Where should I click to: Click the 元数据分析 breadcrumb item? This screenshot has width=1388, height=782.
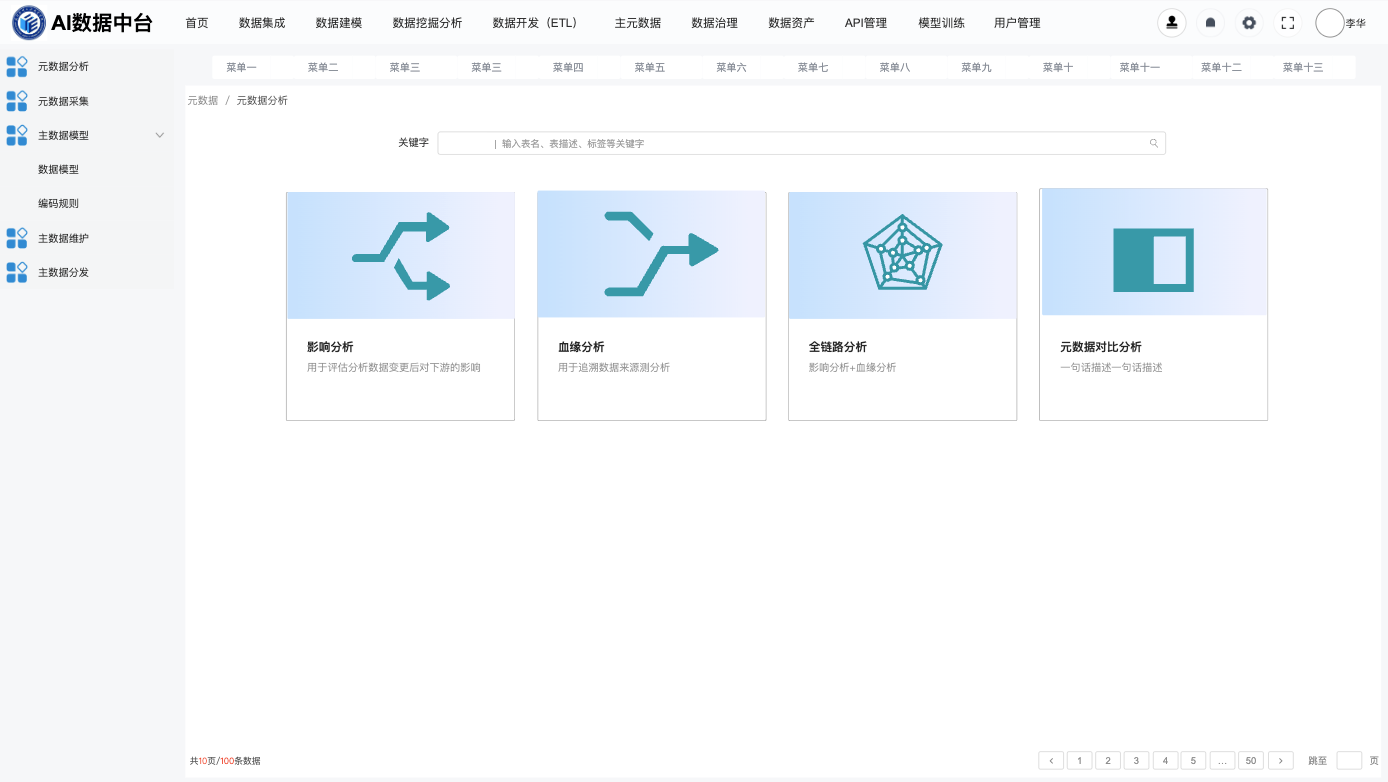pyautogui.click(x=262, y=101)
